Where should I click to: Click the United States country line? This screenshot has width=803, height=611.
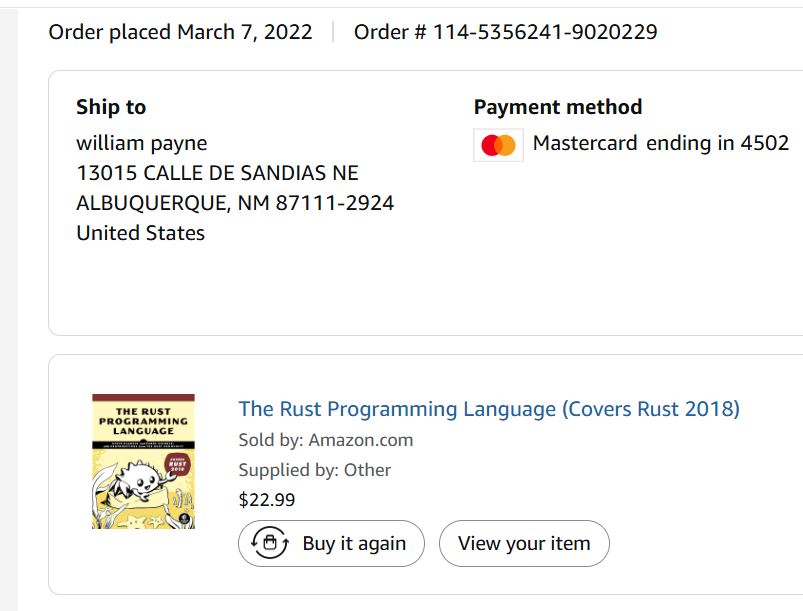pyautogui.click(x=140, y=233)
